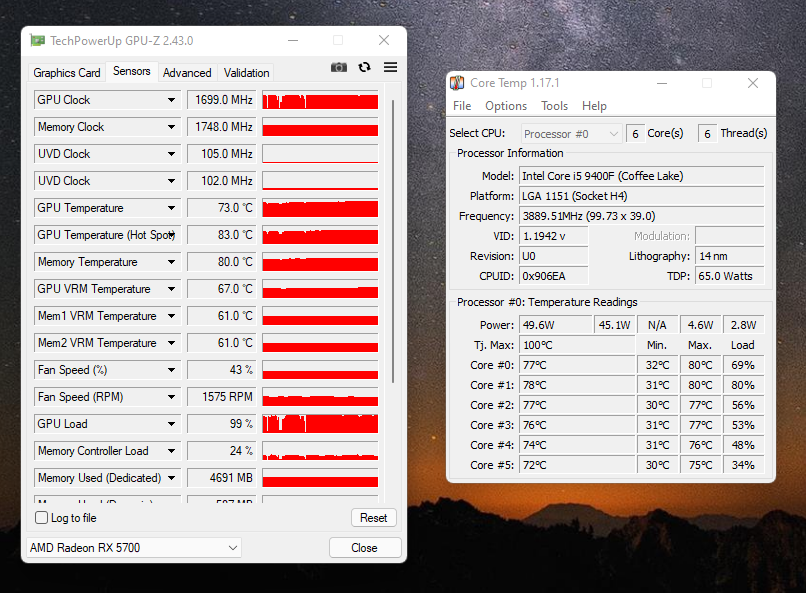The width and height of the screenshot is (806, 593).
Task: Open the Memory Controller Load dropdown
Action: click(x=171, y=451)
